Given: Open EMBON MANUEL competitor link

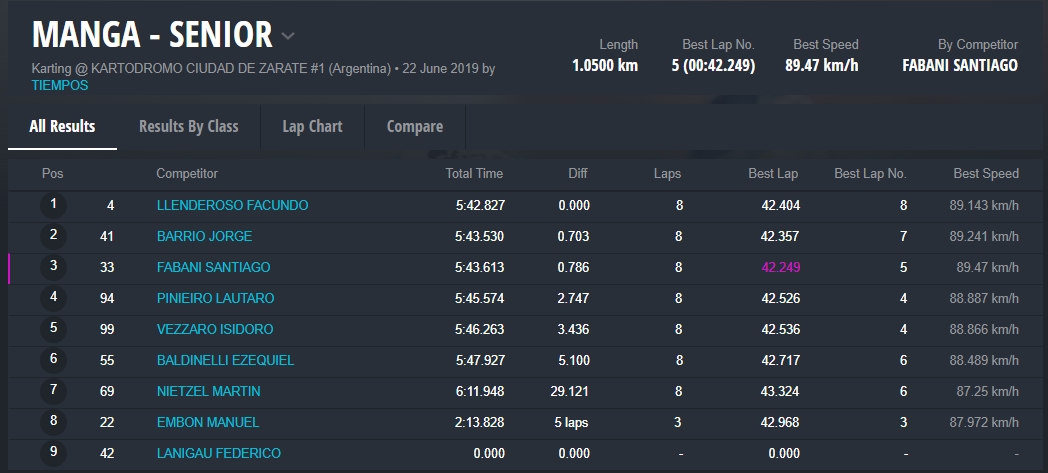Looking at the screenshot, I should 208,422.
